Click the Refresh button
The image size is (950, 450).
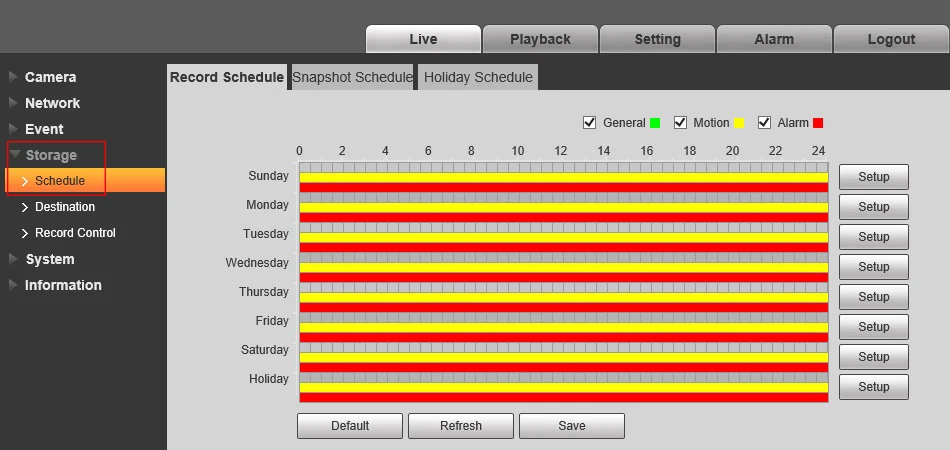point(460,426)
